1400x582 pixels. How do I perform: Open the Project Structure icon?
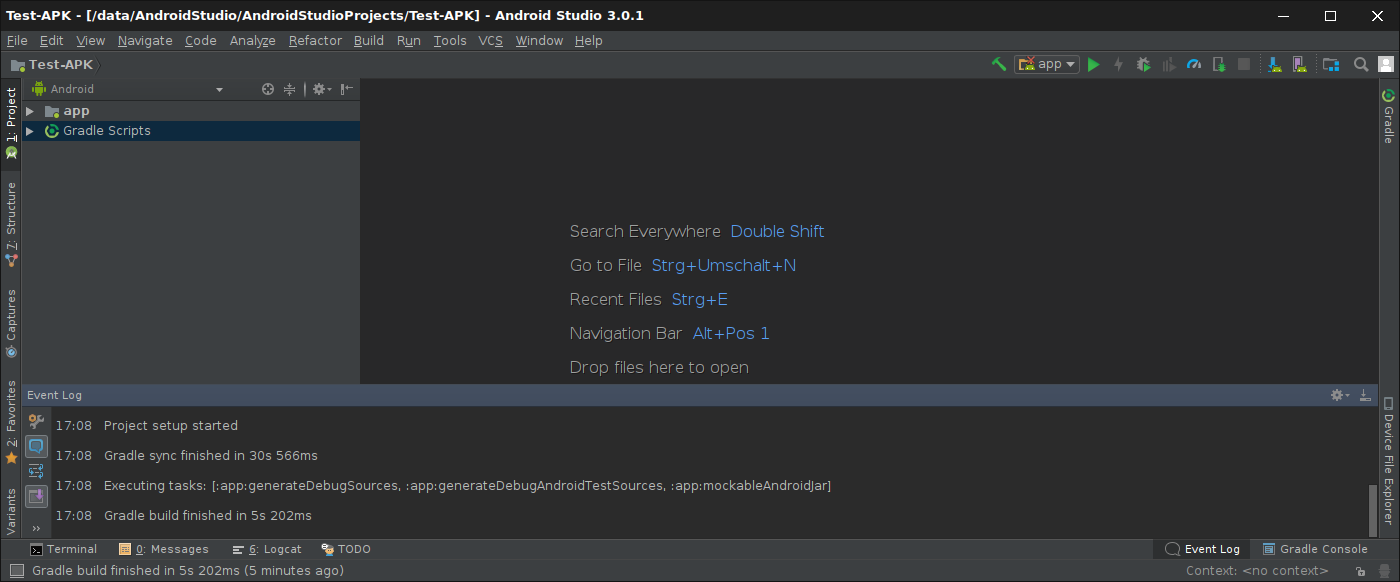[x=1330, y=64]
